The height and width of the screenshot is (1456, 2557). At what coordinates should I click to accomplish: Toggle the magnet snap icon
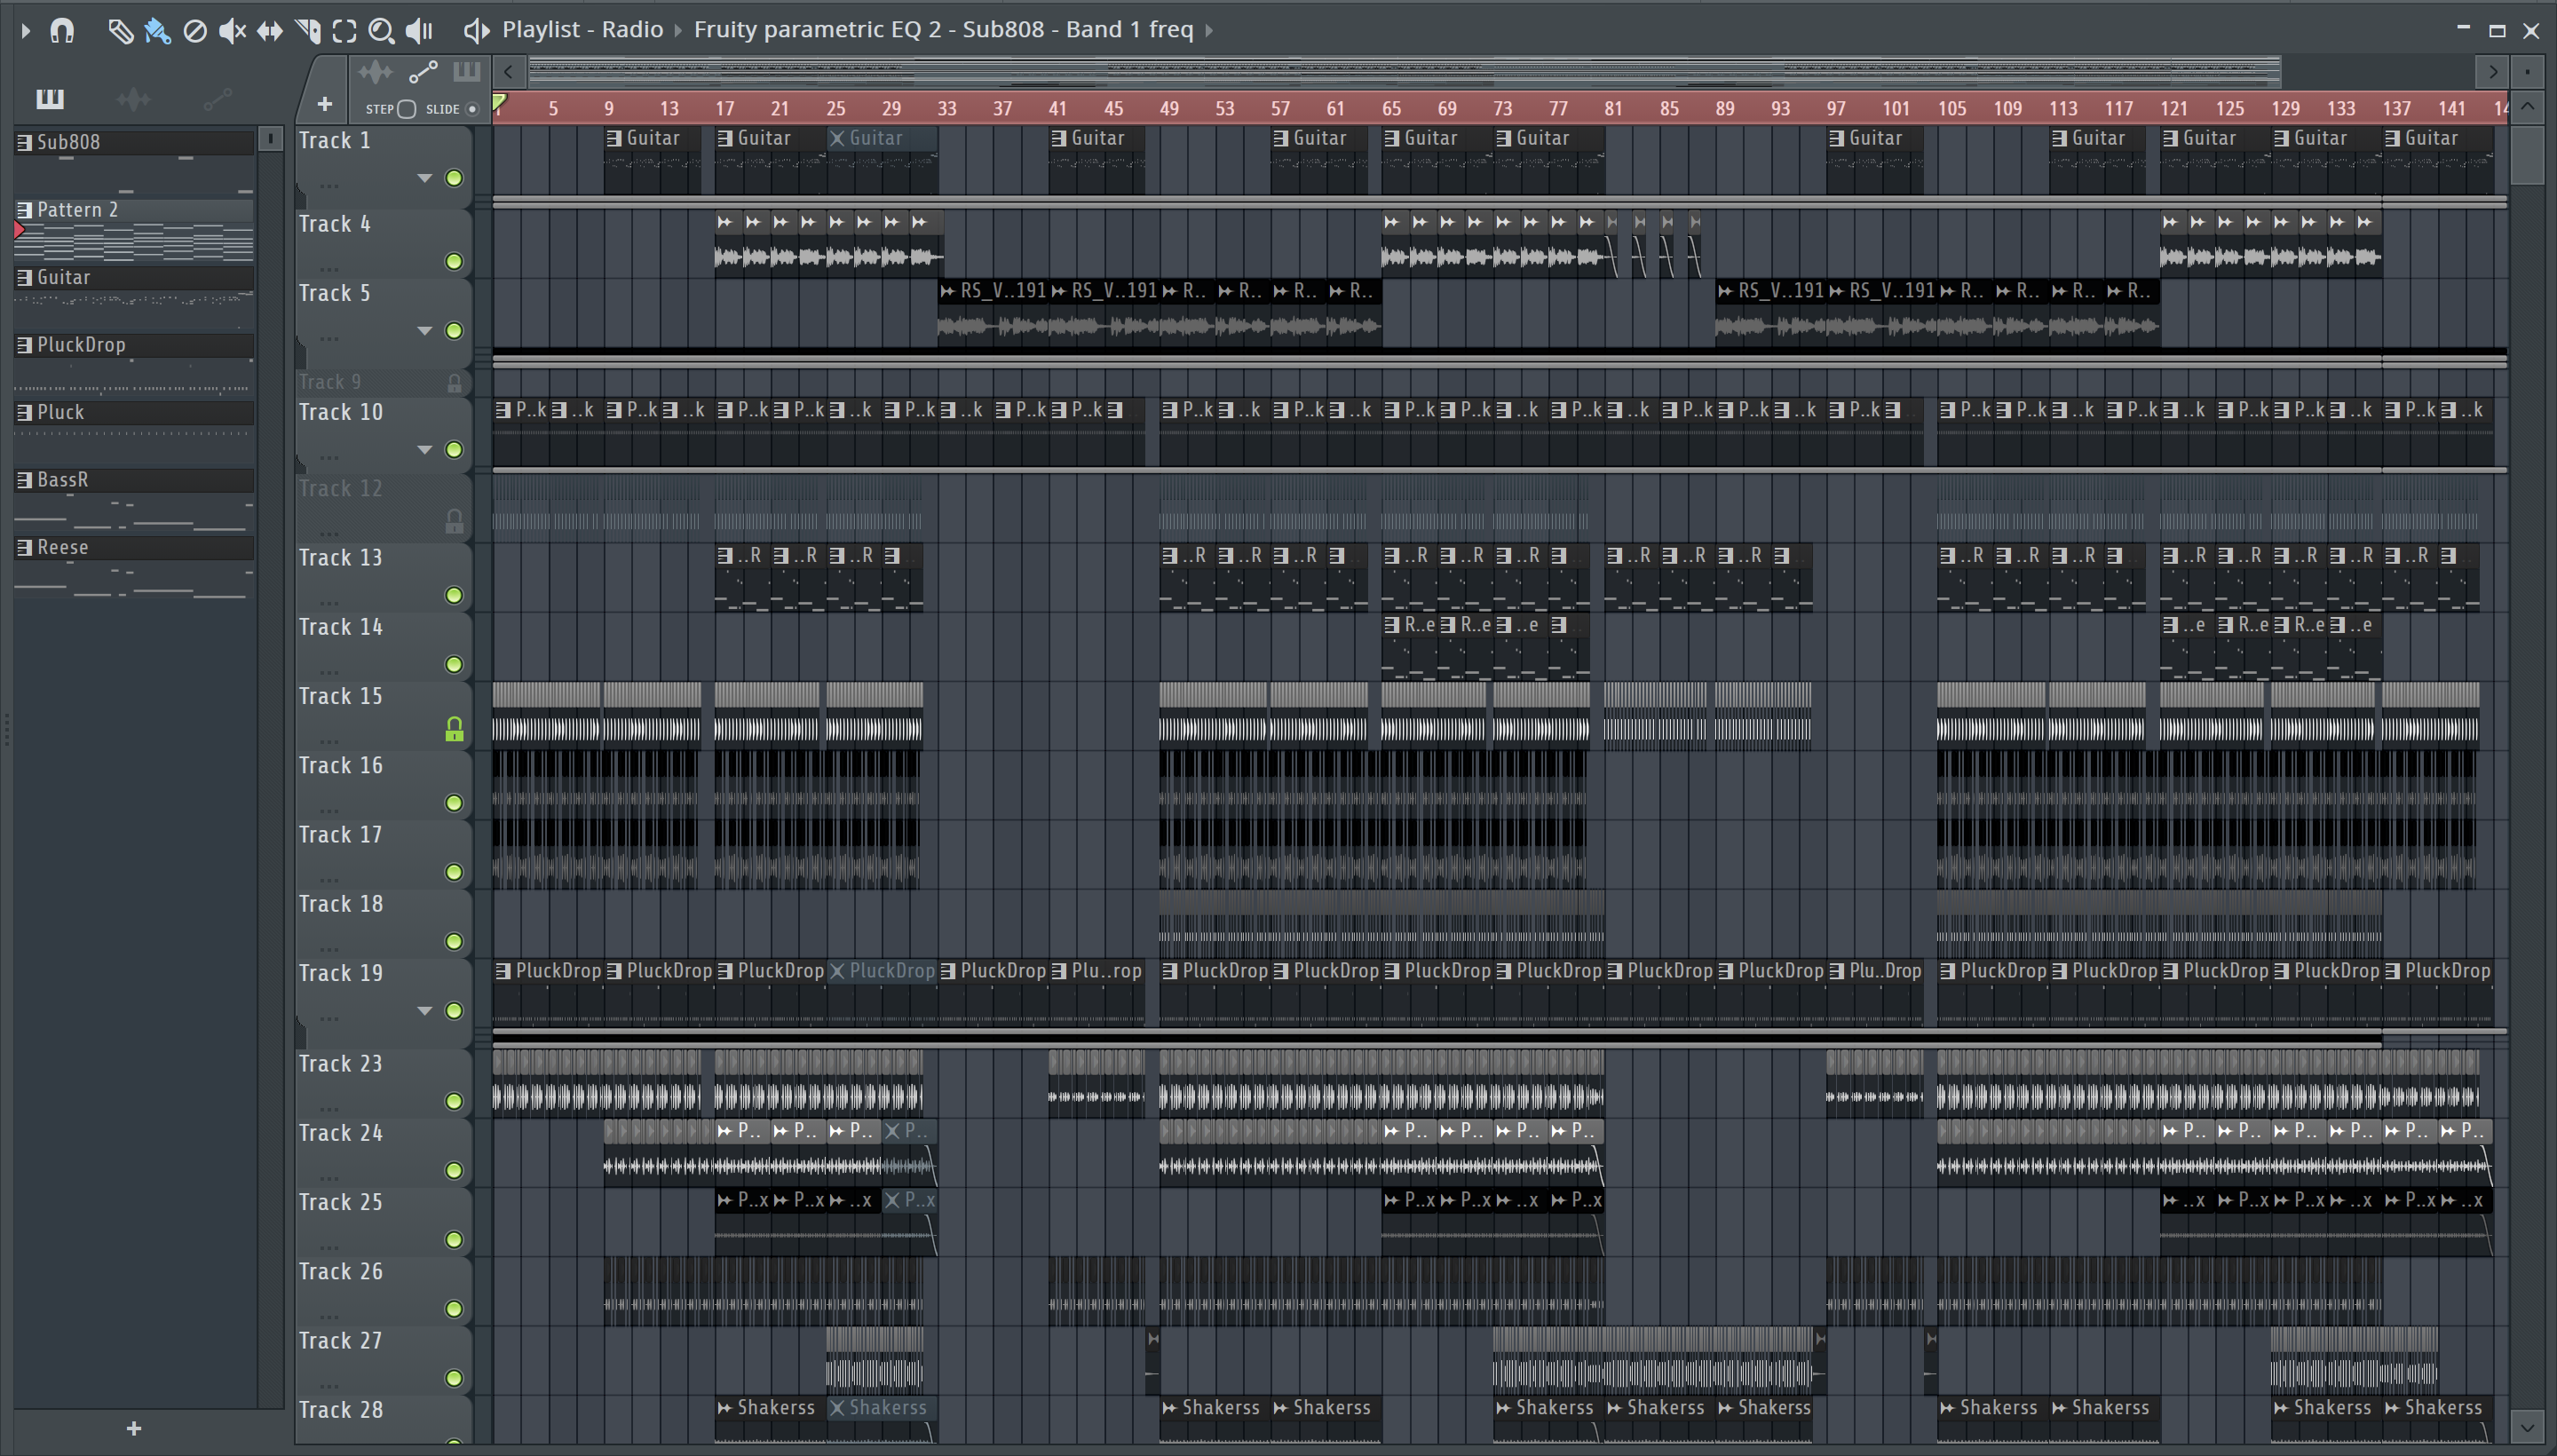[62, 31]
